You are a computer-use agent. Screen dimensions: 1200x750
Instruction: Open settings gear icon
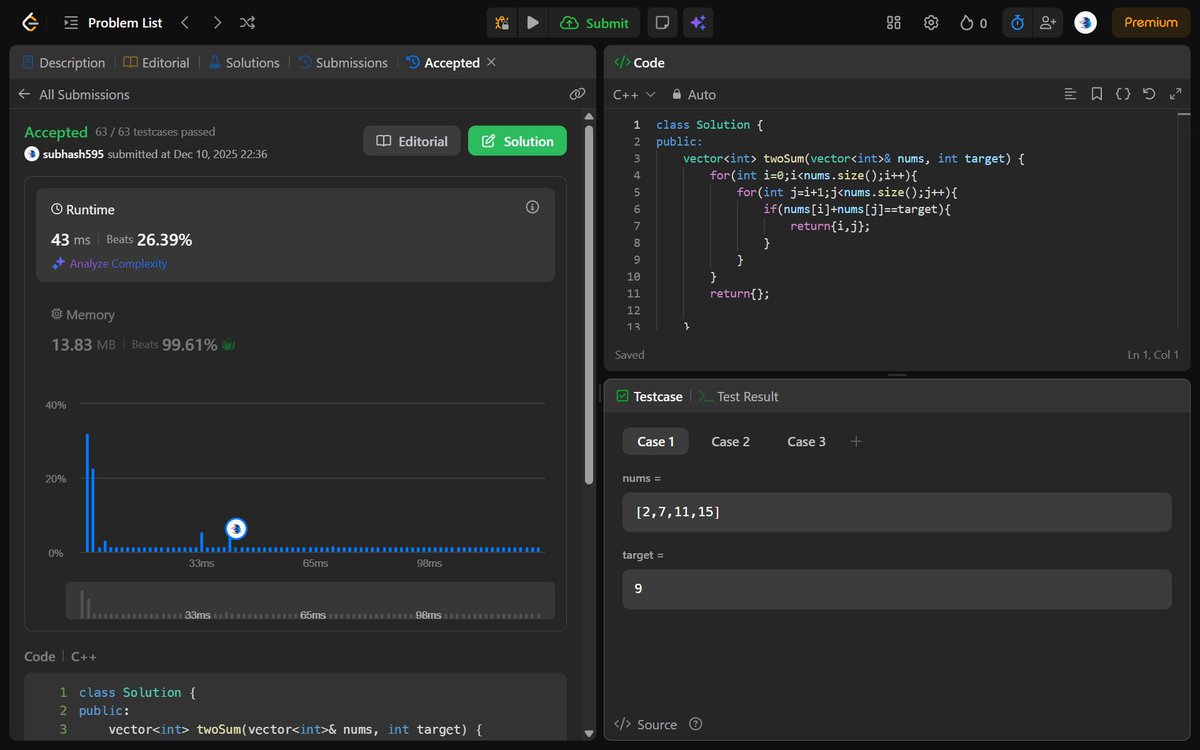pyautogui.click(x=931, y=22)
